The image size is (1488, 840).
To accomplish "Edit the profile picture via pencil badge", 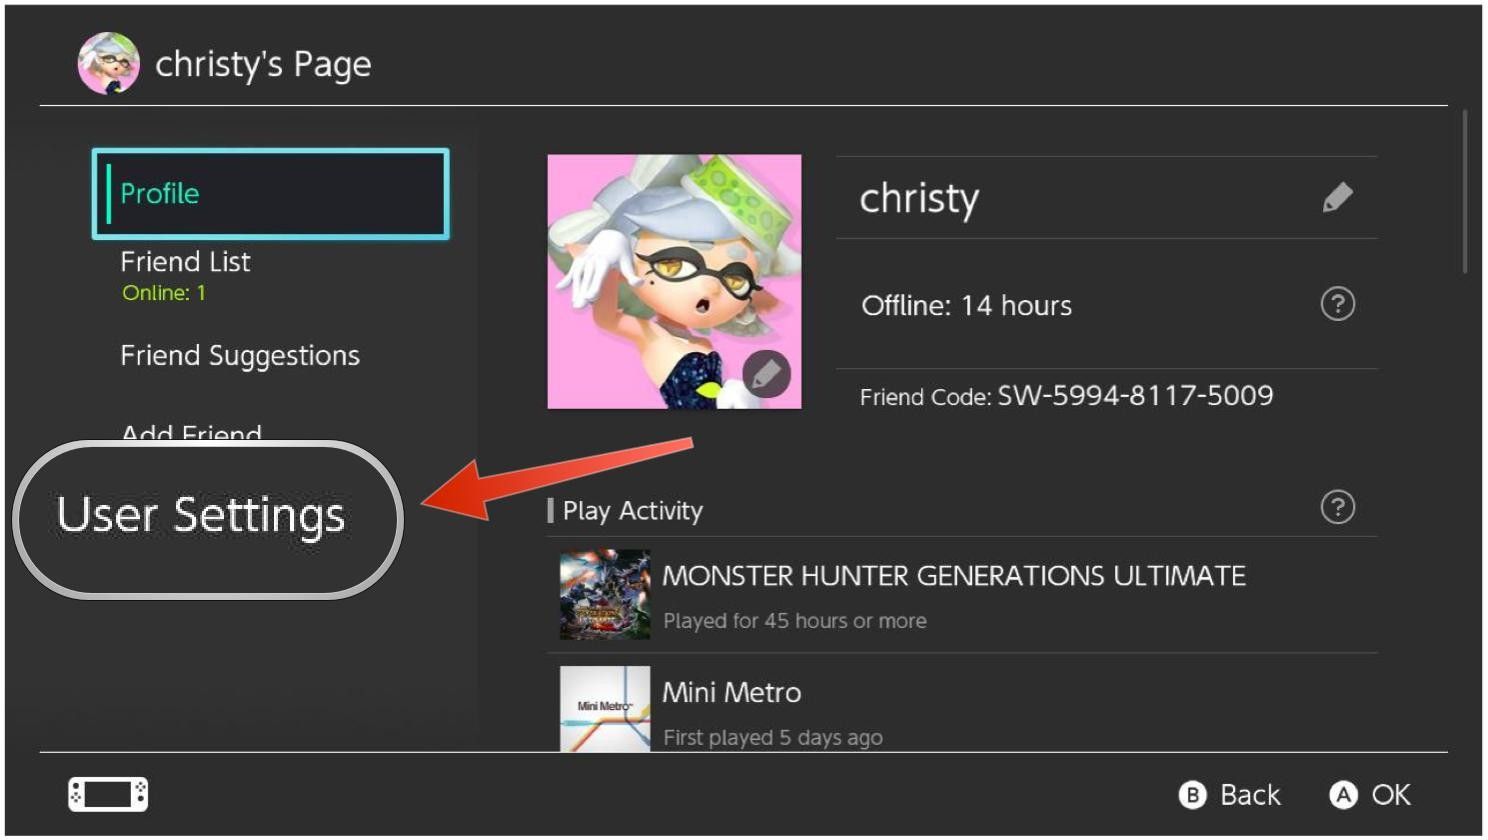I will tap(766, 375).
